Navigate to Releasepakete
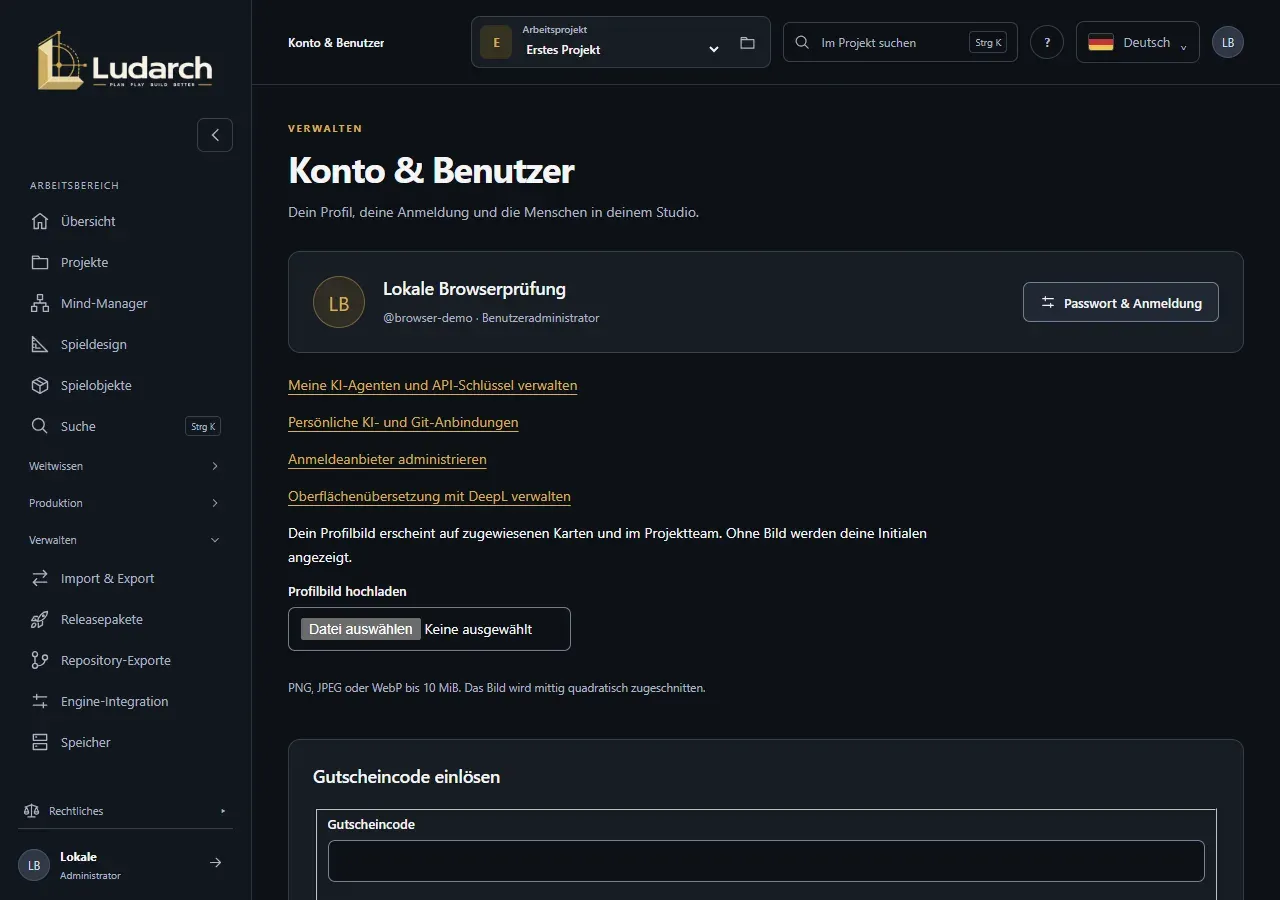The width and height of the screenshot is (1280, 900). pyautogui.click(x=125, y=619)
